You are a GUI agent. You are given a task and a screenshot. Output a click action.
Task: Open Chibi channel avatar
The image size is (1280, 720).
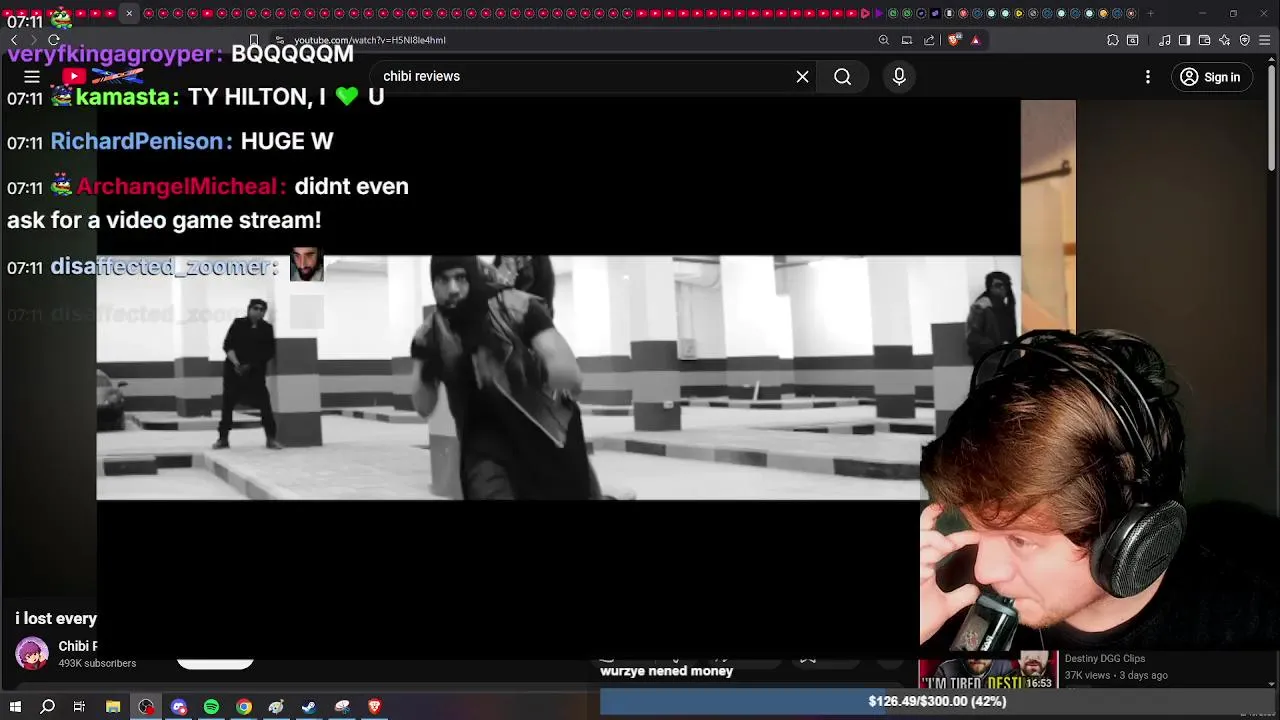32,654
